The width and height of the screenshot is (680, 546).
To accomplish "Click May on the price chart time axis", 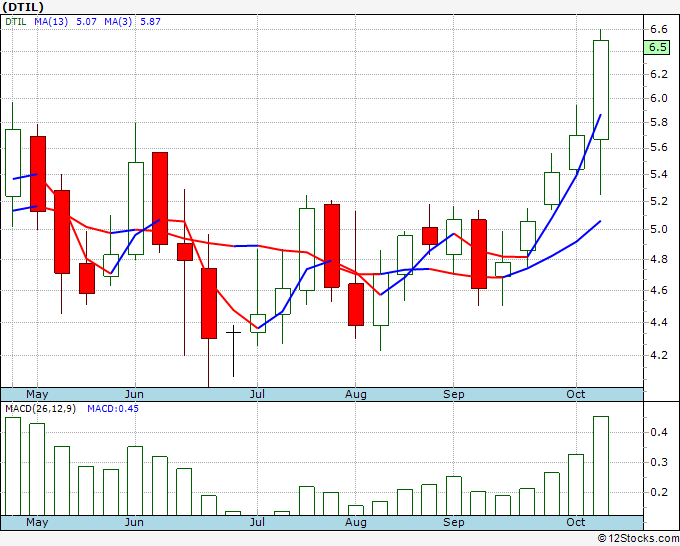I will pos(37,394).
